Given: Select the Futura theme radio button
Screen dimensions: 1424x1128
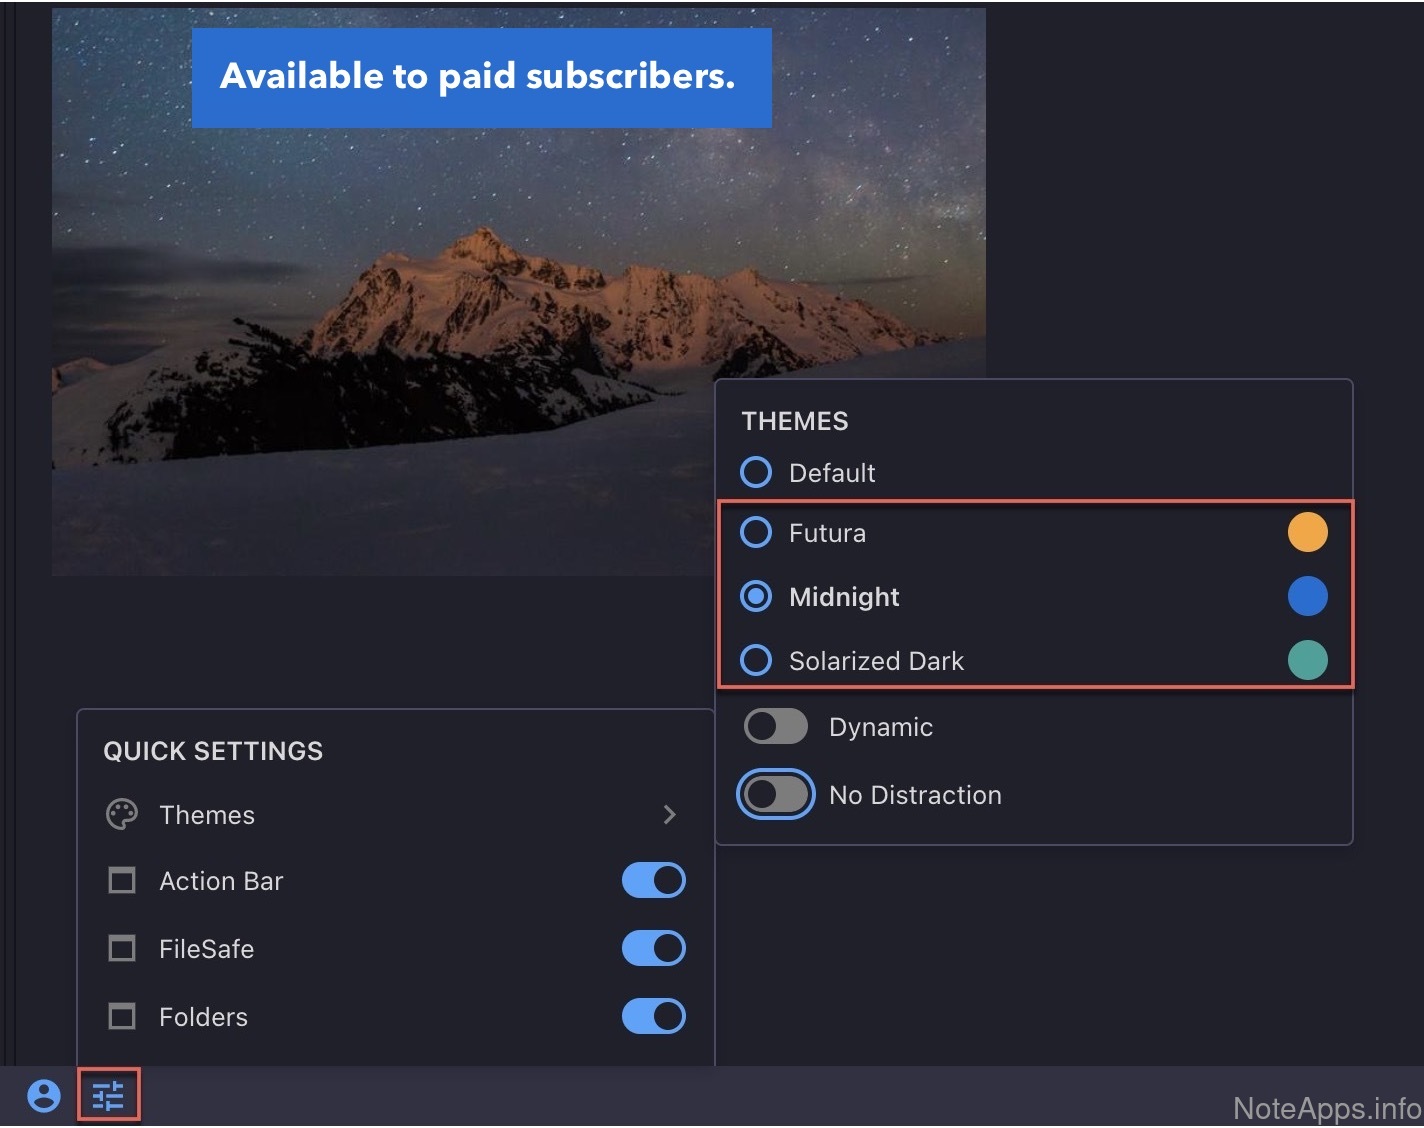Looking at the screenshot, I should pyautogui.click(x=756, y=533).
